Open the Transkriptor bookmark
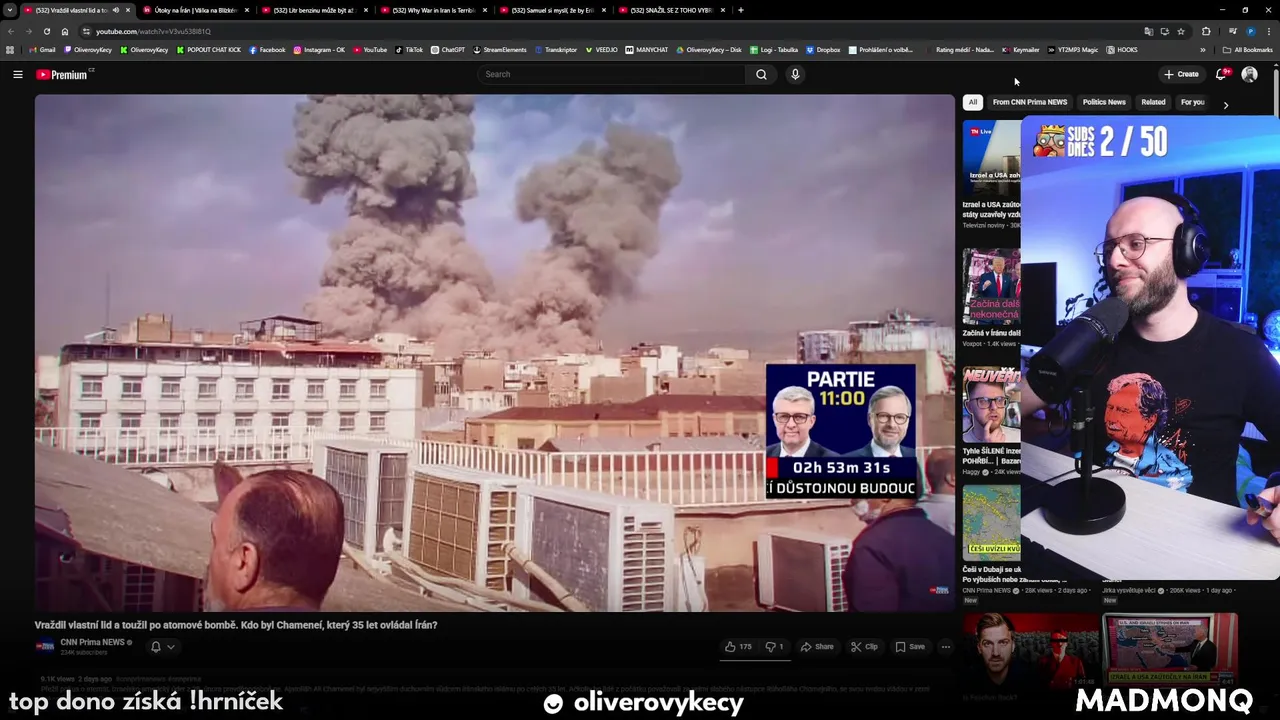The width and height of the screenshot is (1280, 720). tap(556, 50)
